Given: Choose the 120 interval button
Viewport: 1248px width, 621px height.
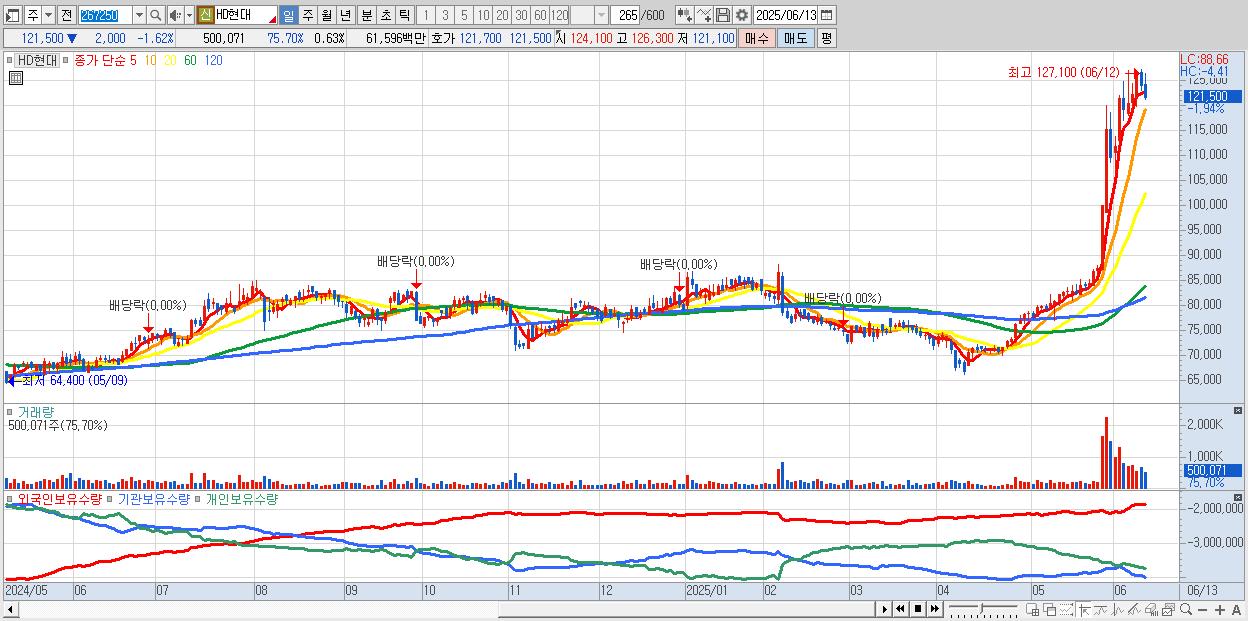Looking at the screenshot, I should [559, 15].
